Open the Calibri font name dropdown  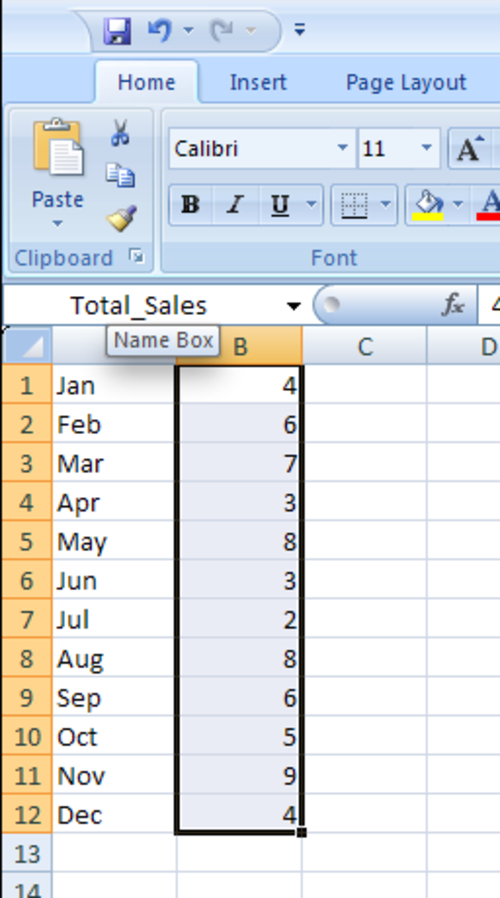click(x=342, y=148)
